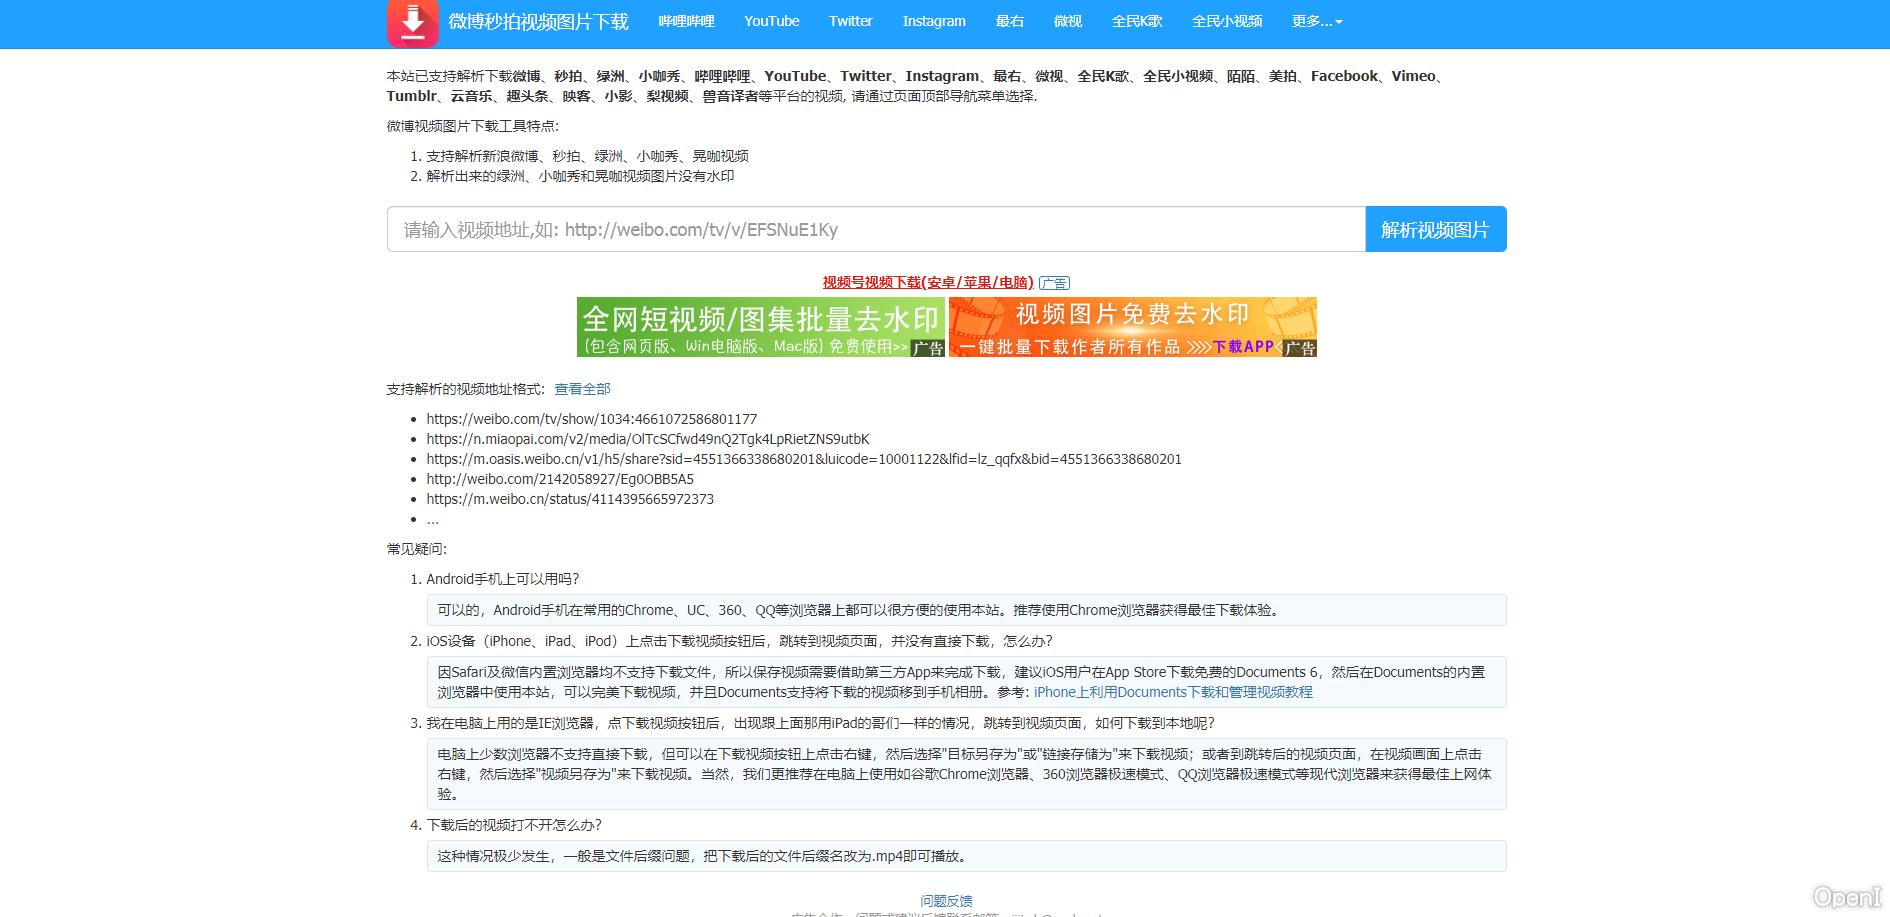
Task: Select 微视 in the navigation bar
Action: [x=1068, y=21]
